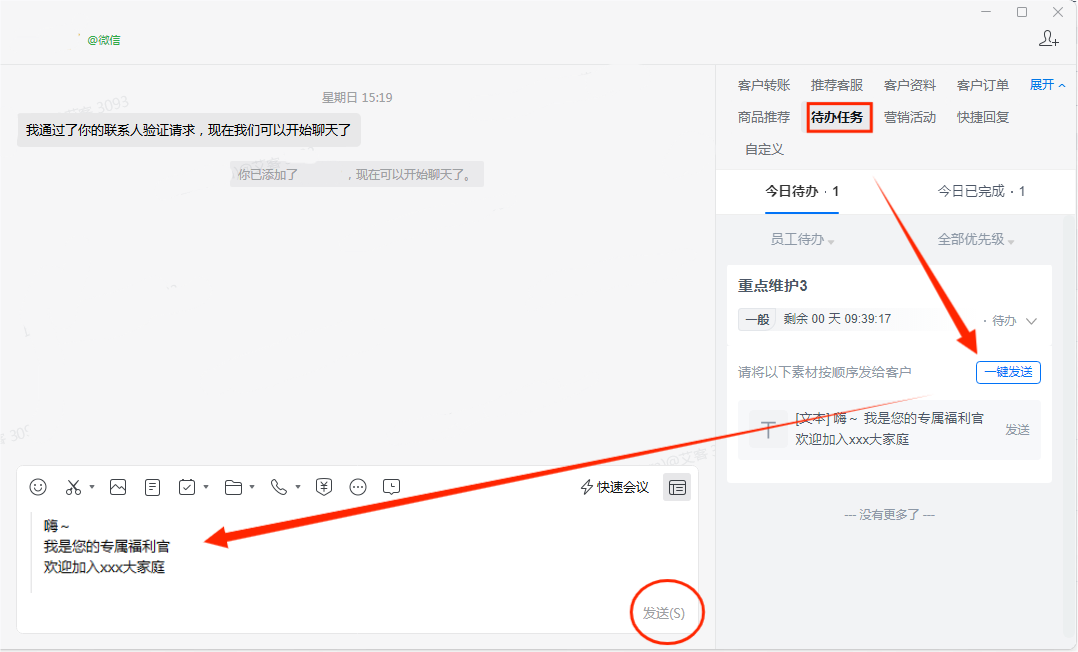Image resolution: width=1078 pixels, height=652 pixels.
Task: Click the image send icon
Action: 118,487
